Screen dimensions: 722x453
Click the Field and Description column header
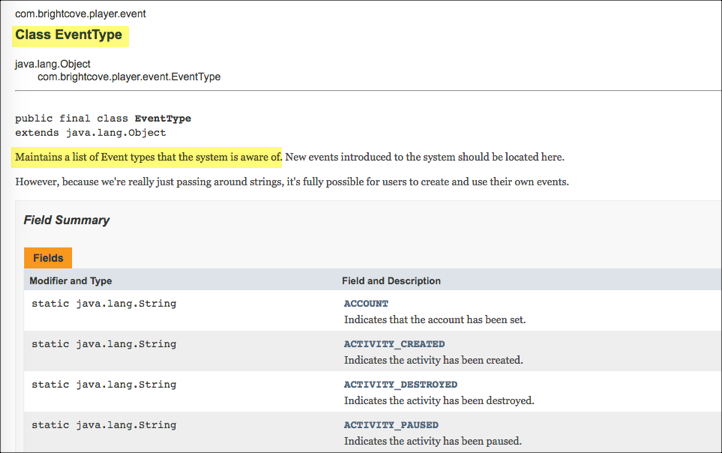pyautogui.click(x=391, y=281)
